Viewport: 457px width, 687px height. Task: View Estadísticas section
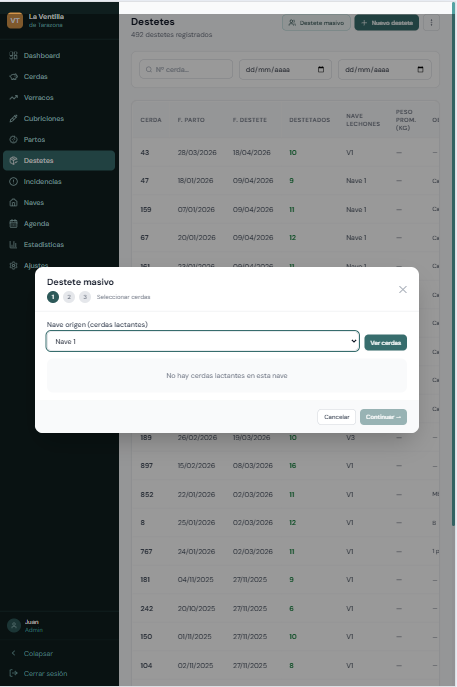[59, 244]
